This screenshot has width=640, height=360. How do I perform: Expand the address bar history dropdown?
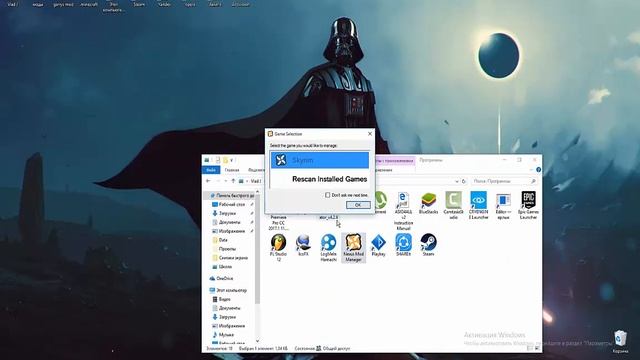point(457,181)
